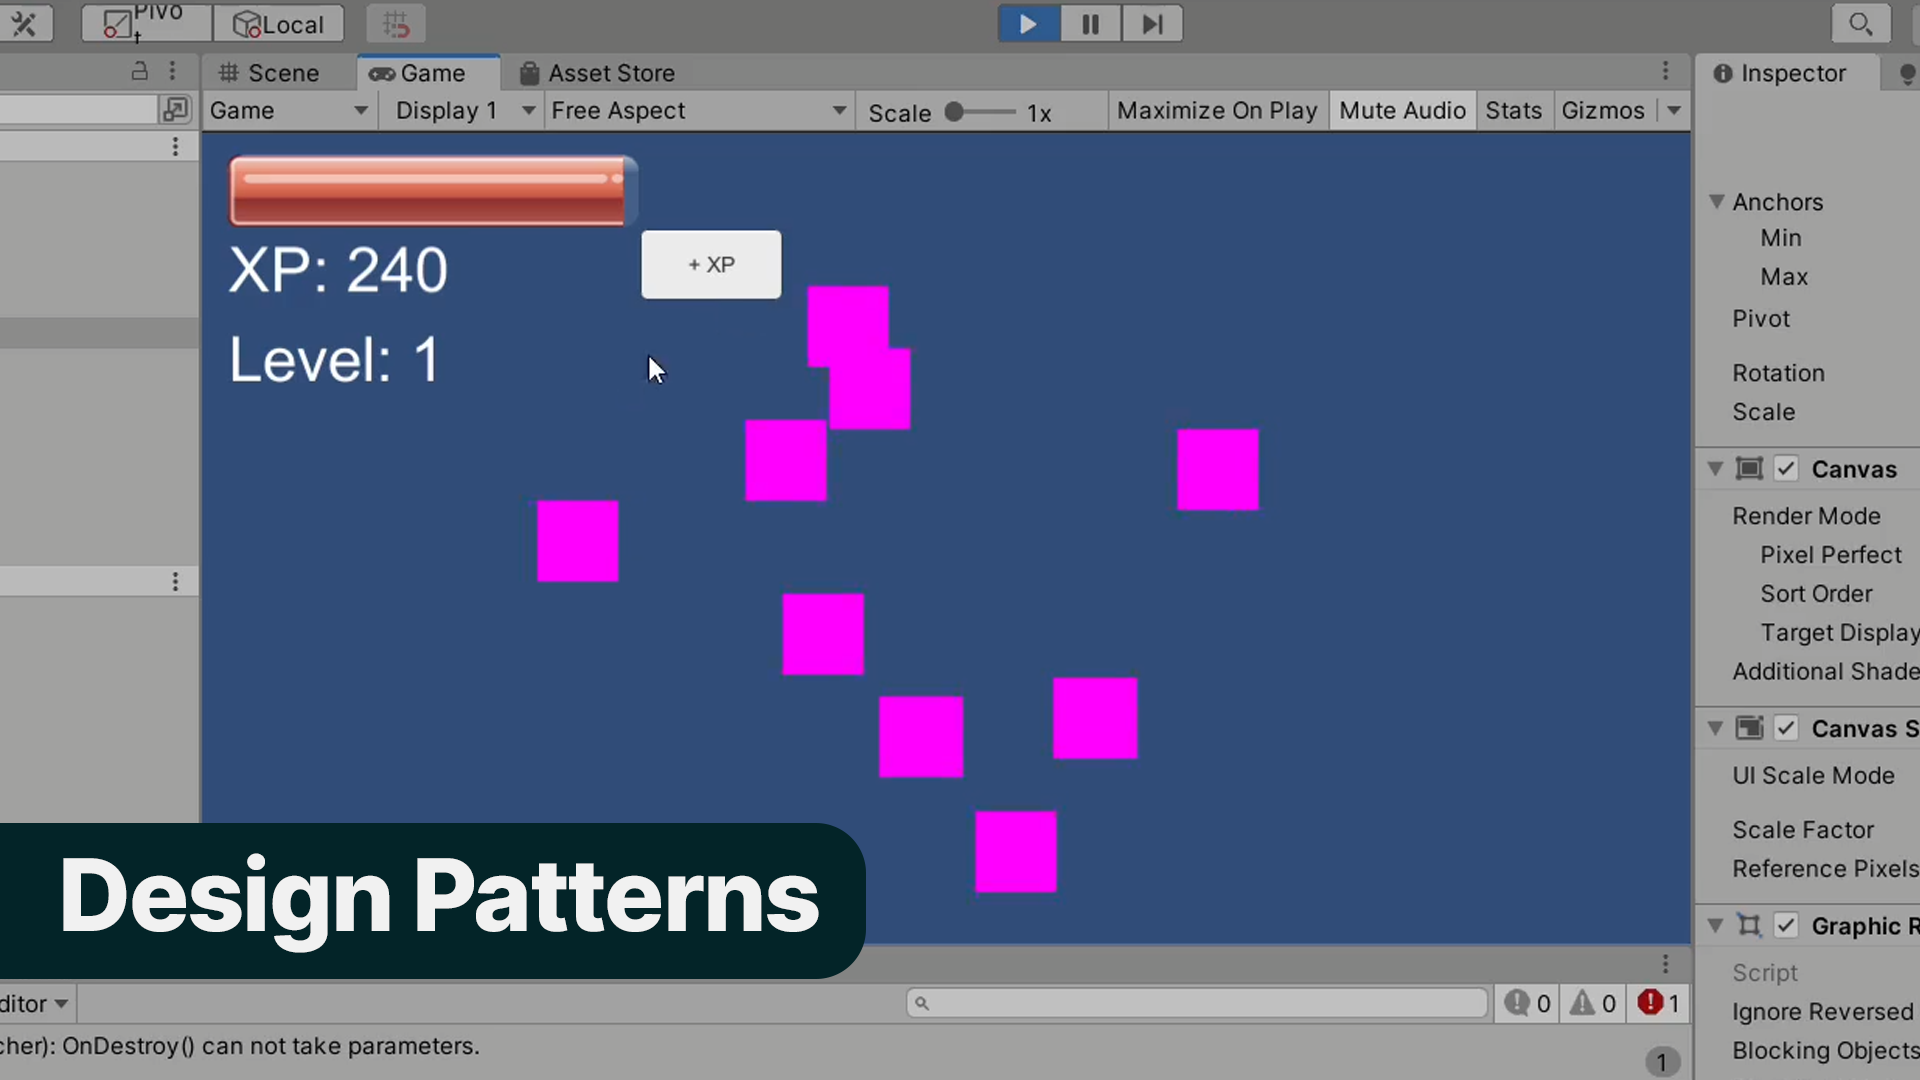This screenshot has height=1080, width=1920.
Task: Click the Level: 1 text
Action: [334, 360]
